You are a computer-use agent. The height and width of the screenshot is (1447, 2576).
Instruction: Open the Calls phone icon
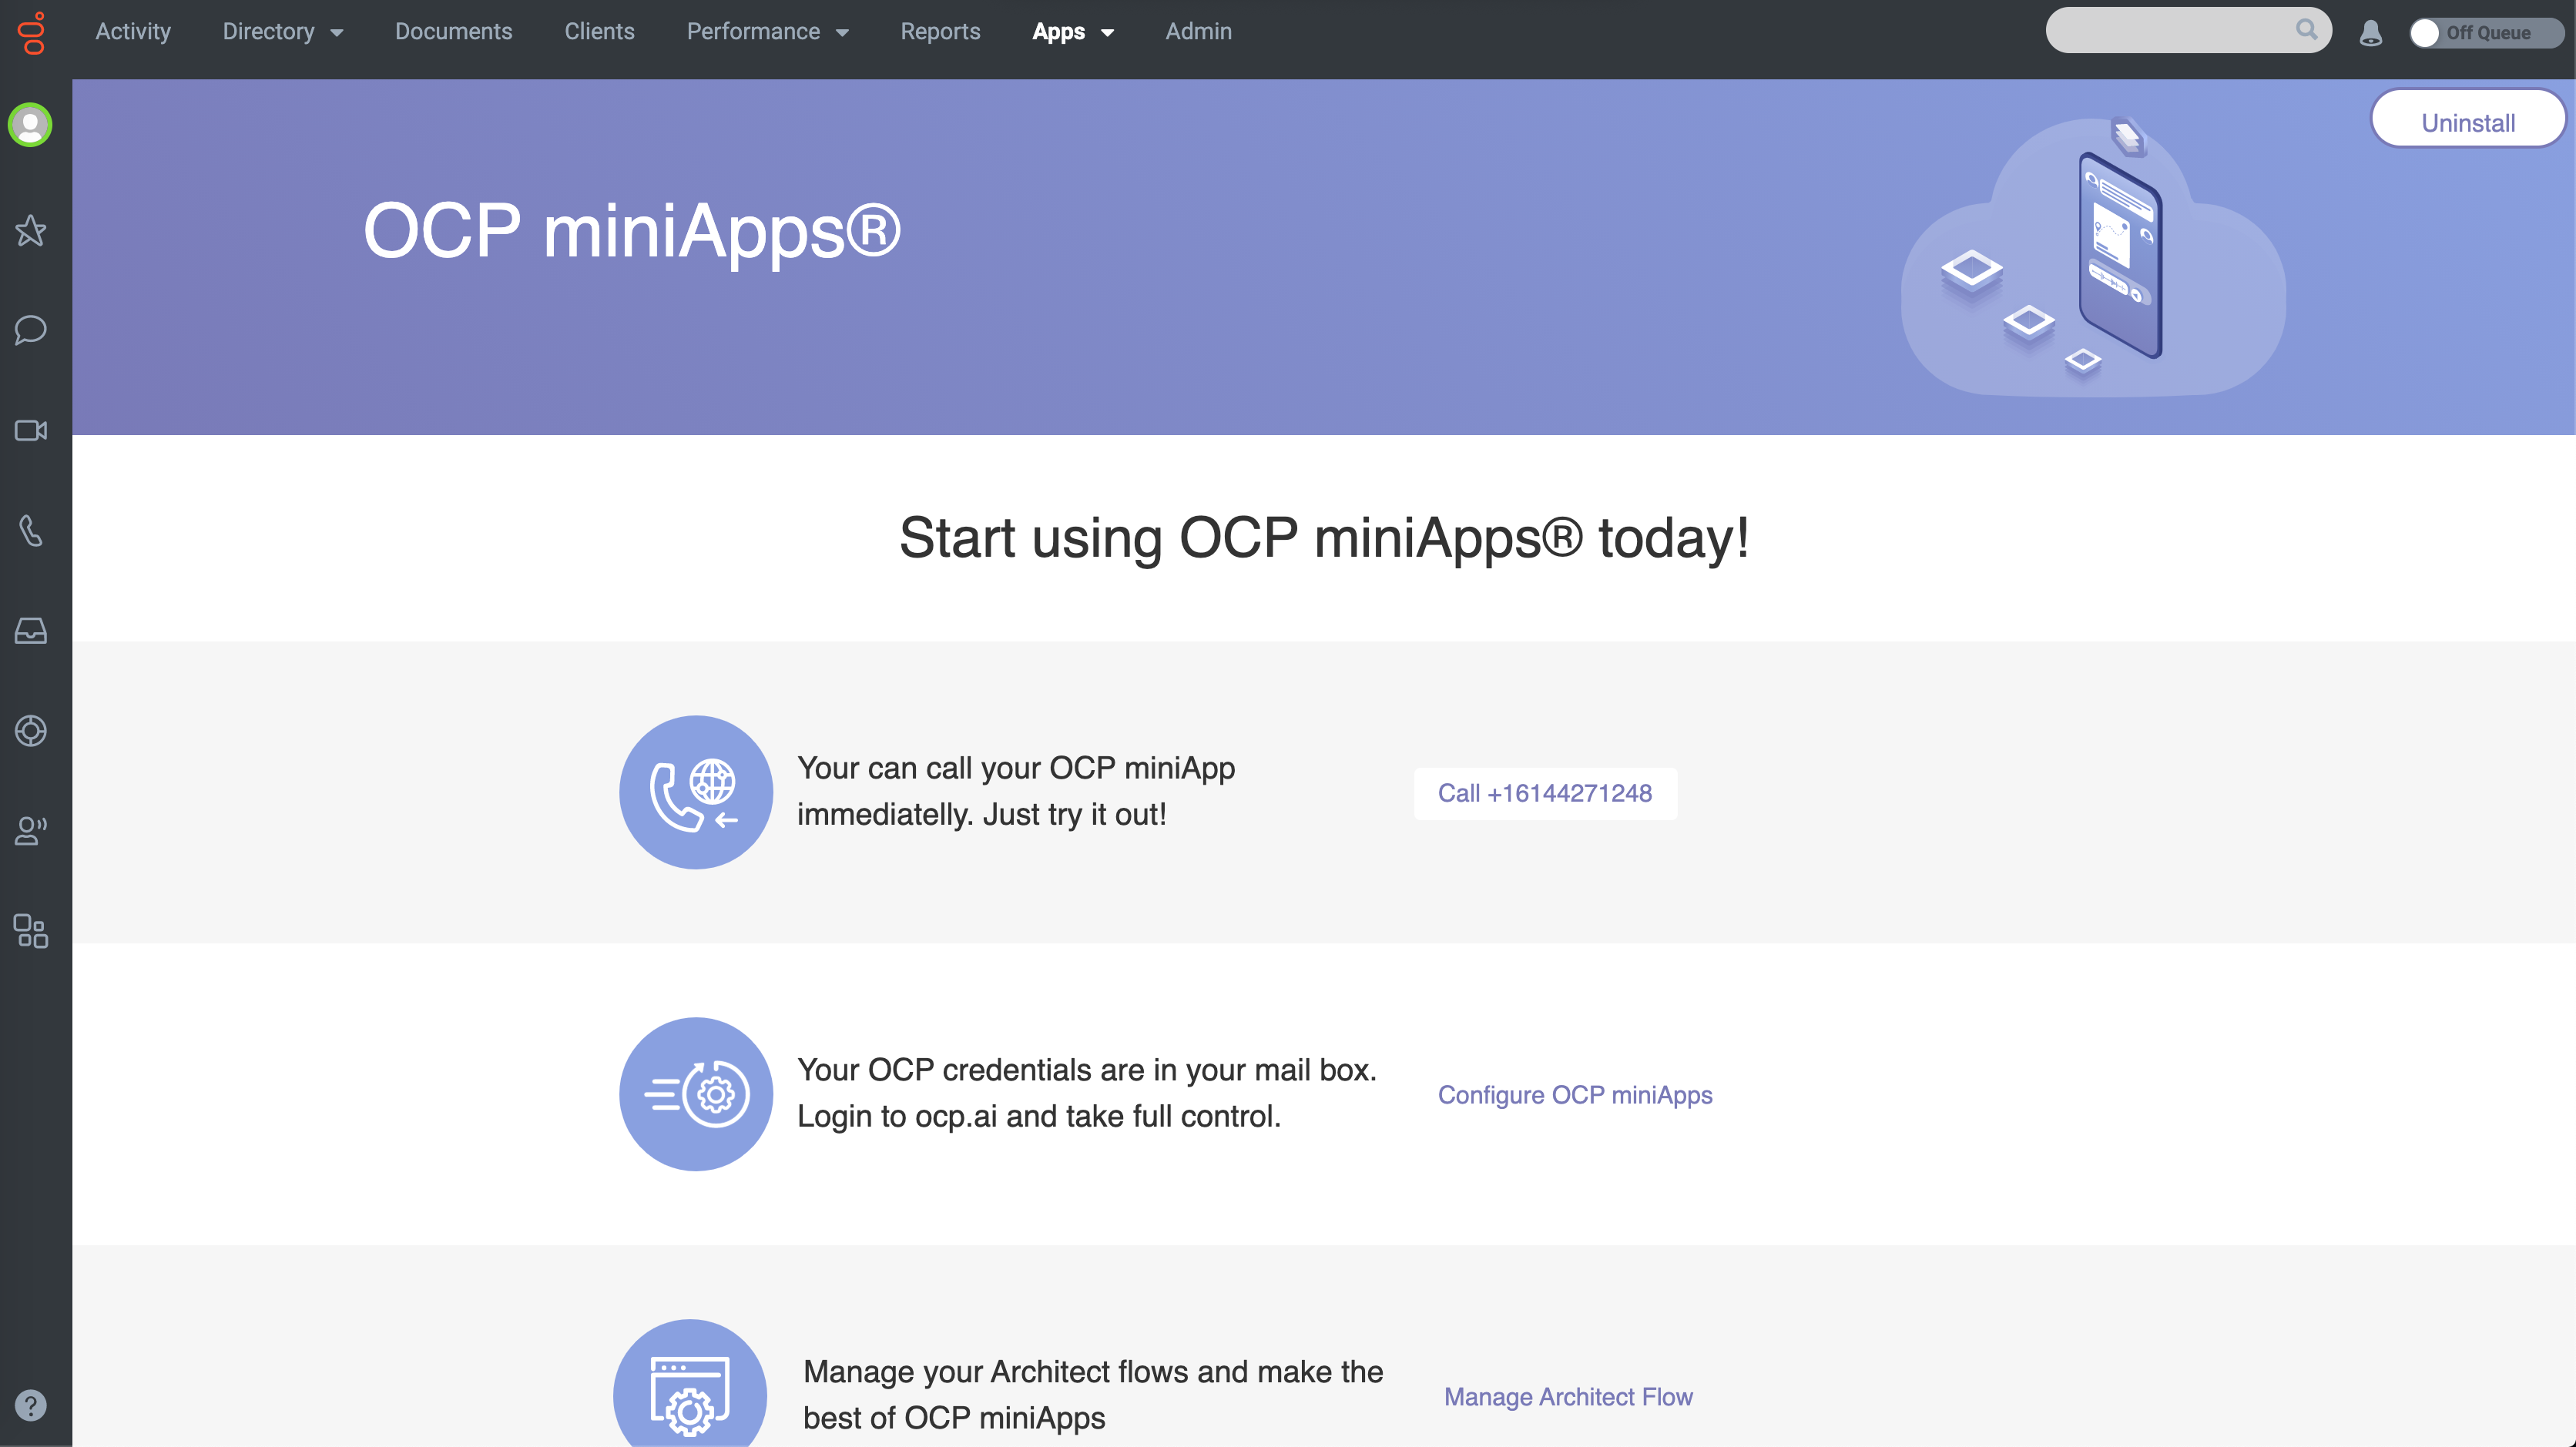pos(31,530)
